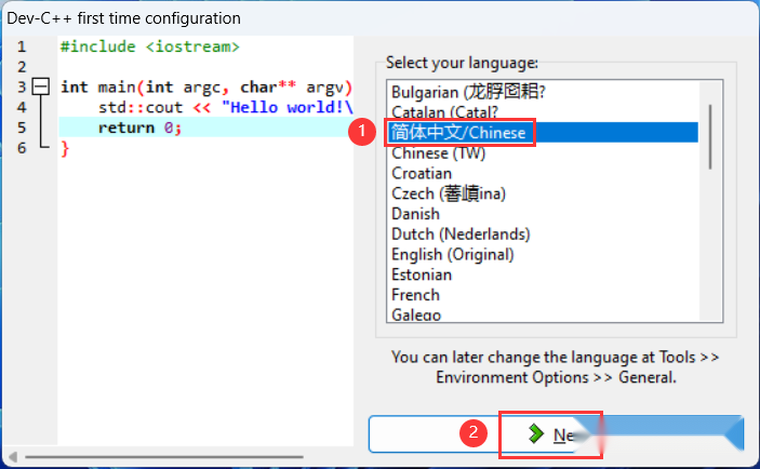The width and height of the screenshot is (760, 469).
Task: Choose French from the language list
Action: pos(543,295)
